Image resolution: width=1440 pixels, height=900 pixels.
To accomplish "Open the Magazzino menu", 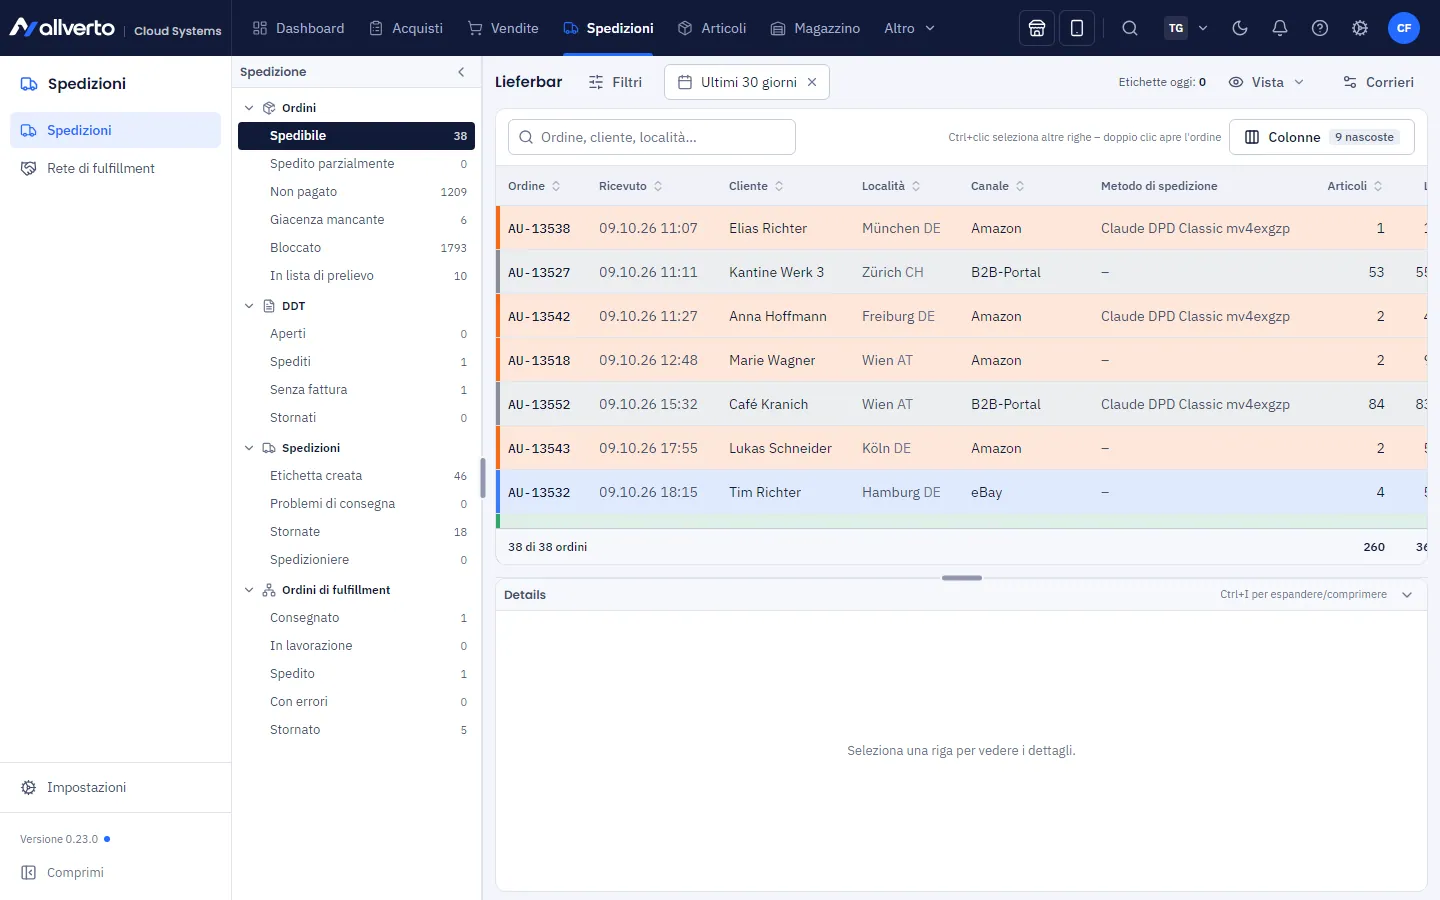I will tap(815, 28).
